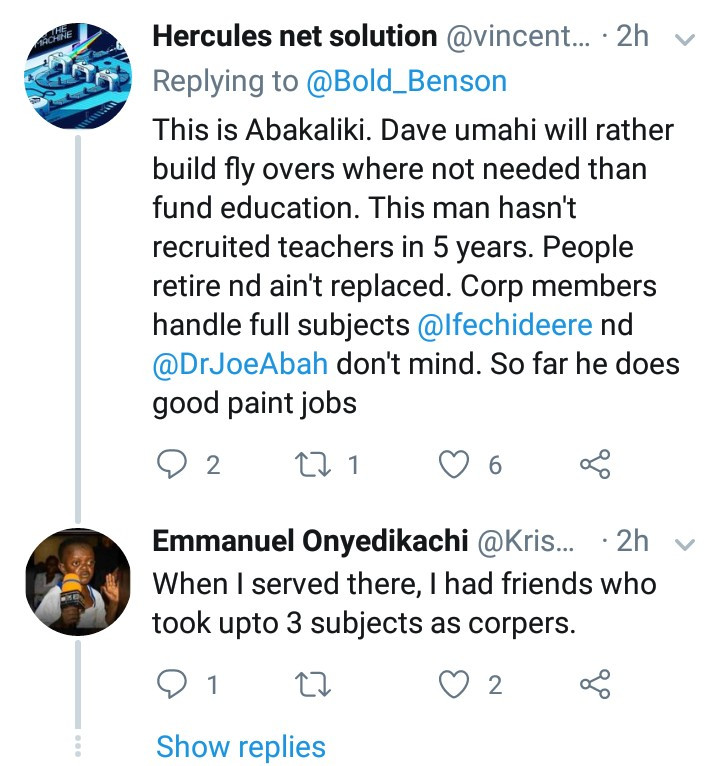Screen dimensions: 720x766
Task: Click the three-dot thread indicator beside Show replies
Action: coord(78,746)
